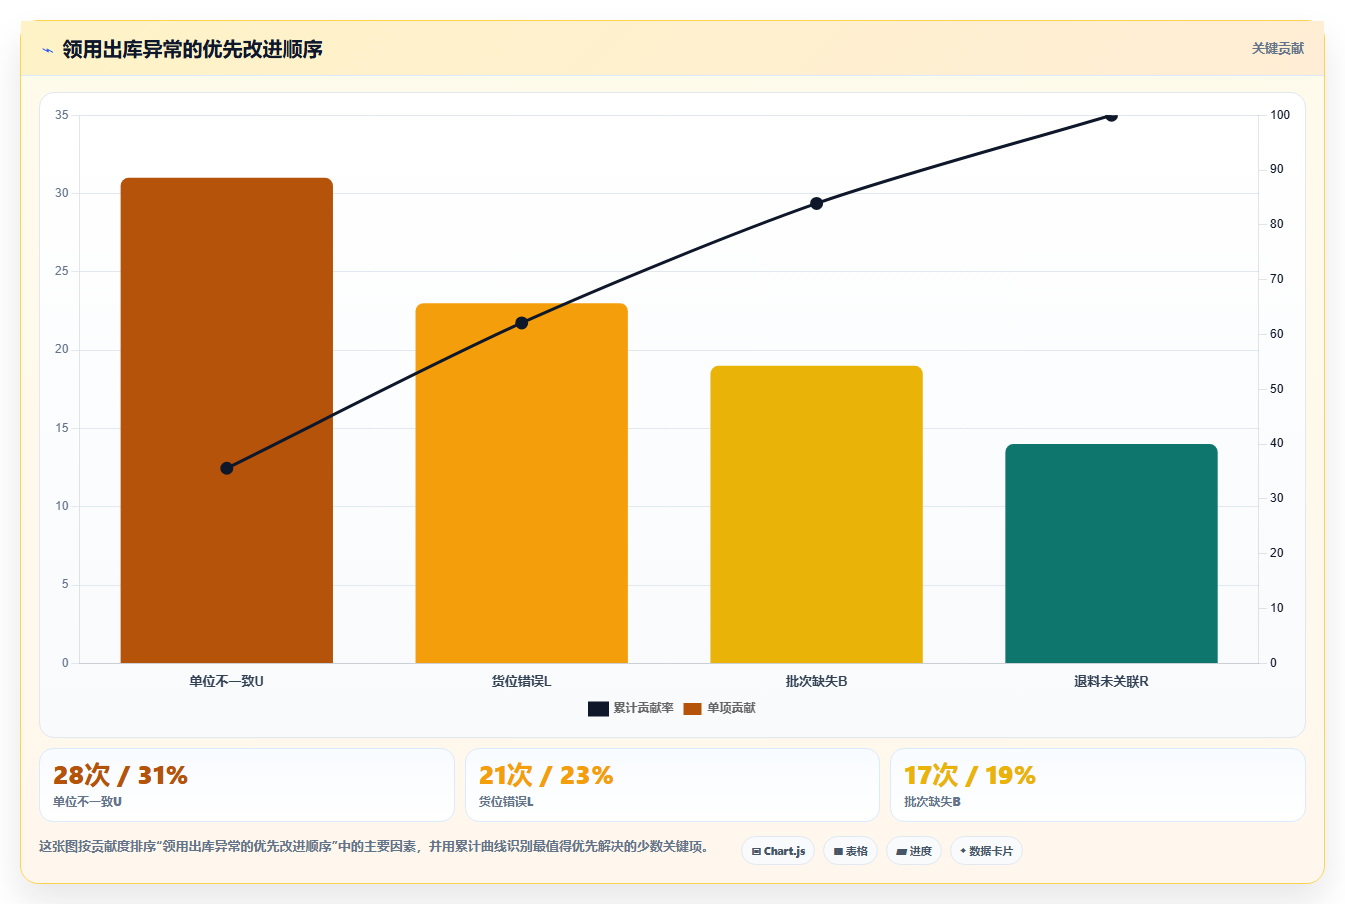This screenshot has height=904, width=1345.
Task: Click the teal 退料未关联R bar
Action: (x=1111, y=553)
